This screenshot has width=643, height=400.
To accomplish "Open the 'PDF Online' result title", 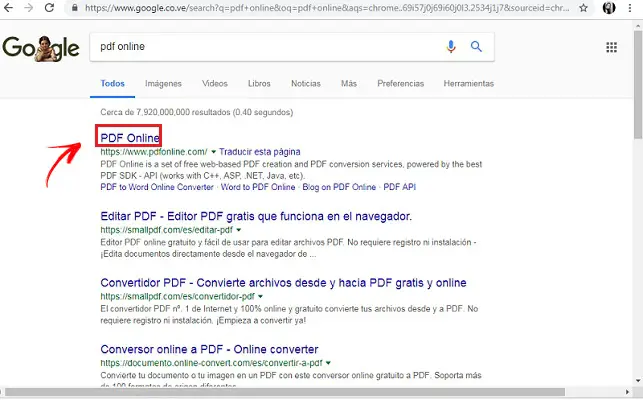I will [130, 138].
